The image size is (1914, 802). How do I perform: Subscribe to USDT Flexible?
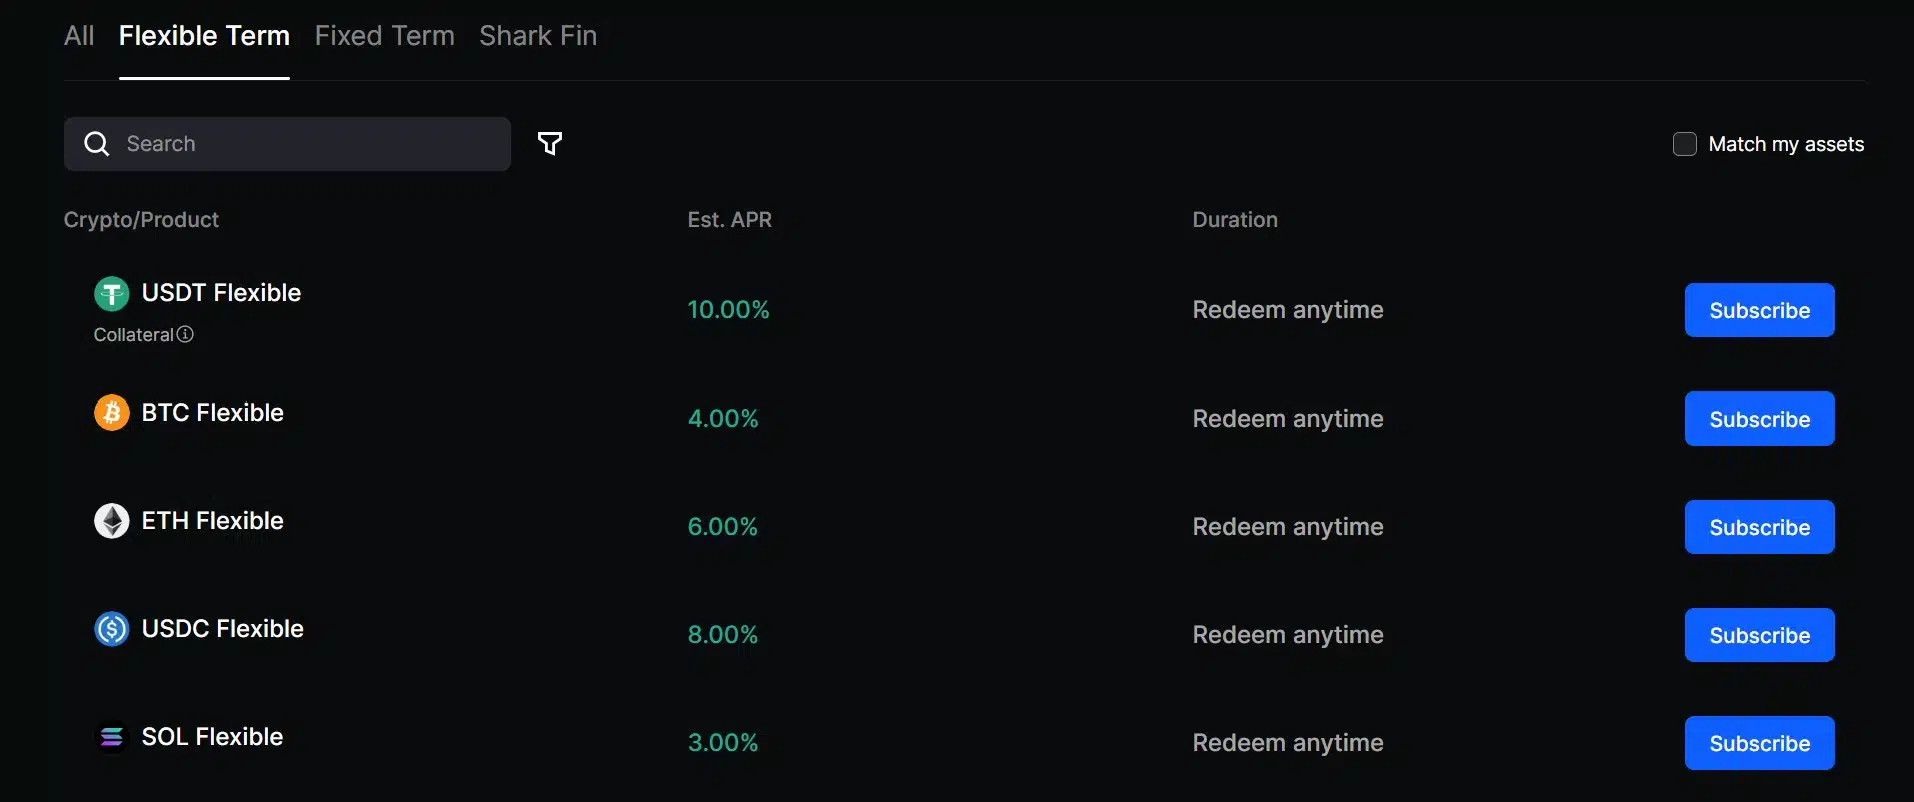[x=1759, y=310]
